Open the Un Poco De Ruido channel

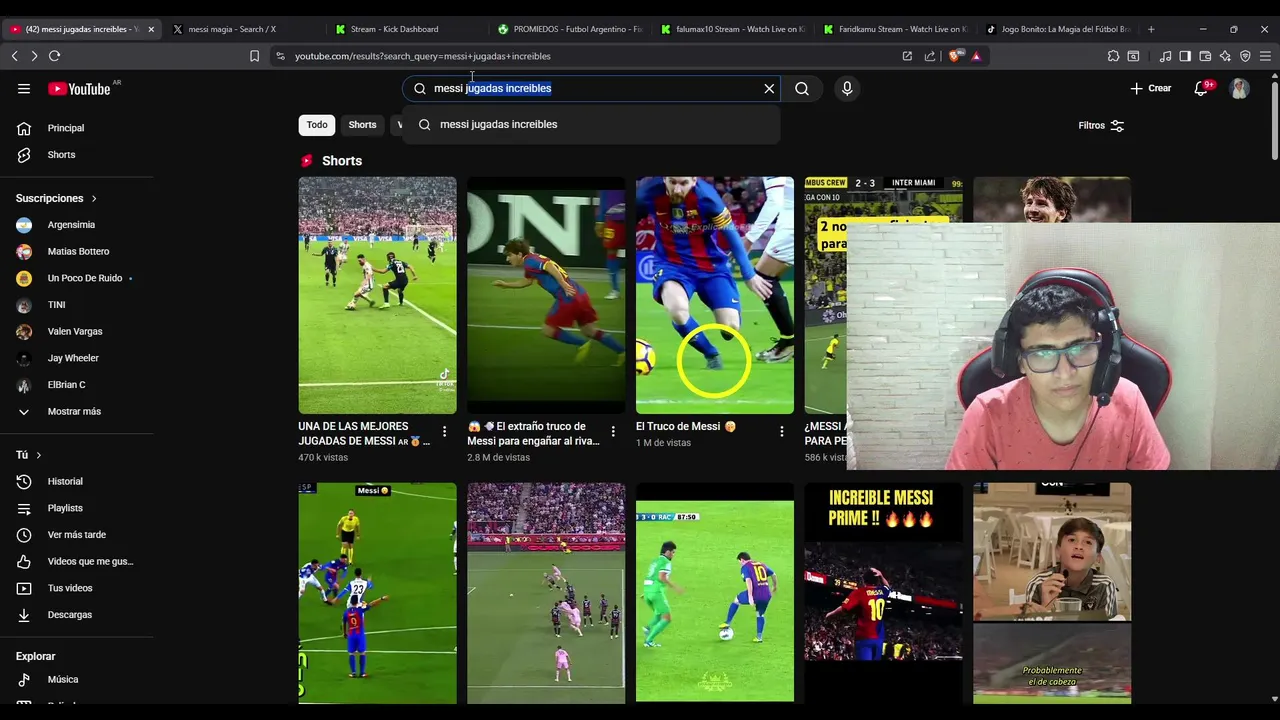pos(85,278)
